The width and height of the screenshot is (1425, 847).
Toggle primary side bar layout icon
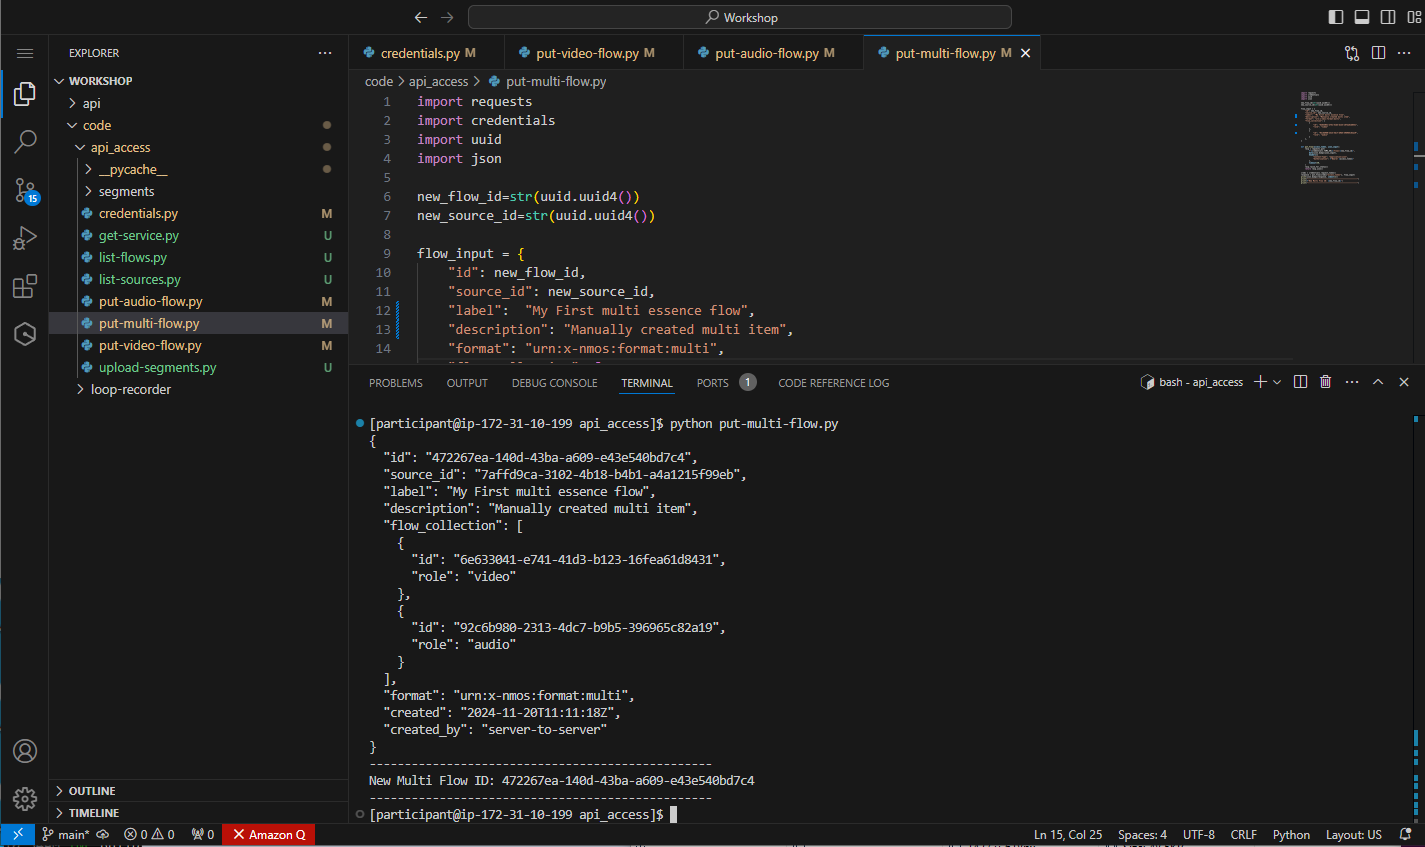pos(1336,17)
